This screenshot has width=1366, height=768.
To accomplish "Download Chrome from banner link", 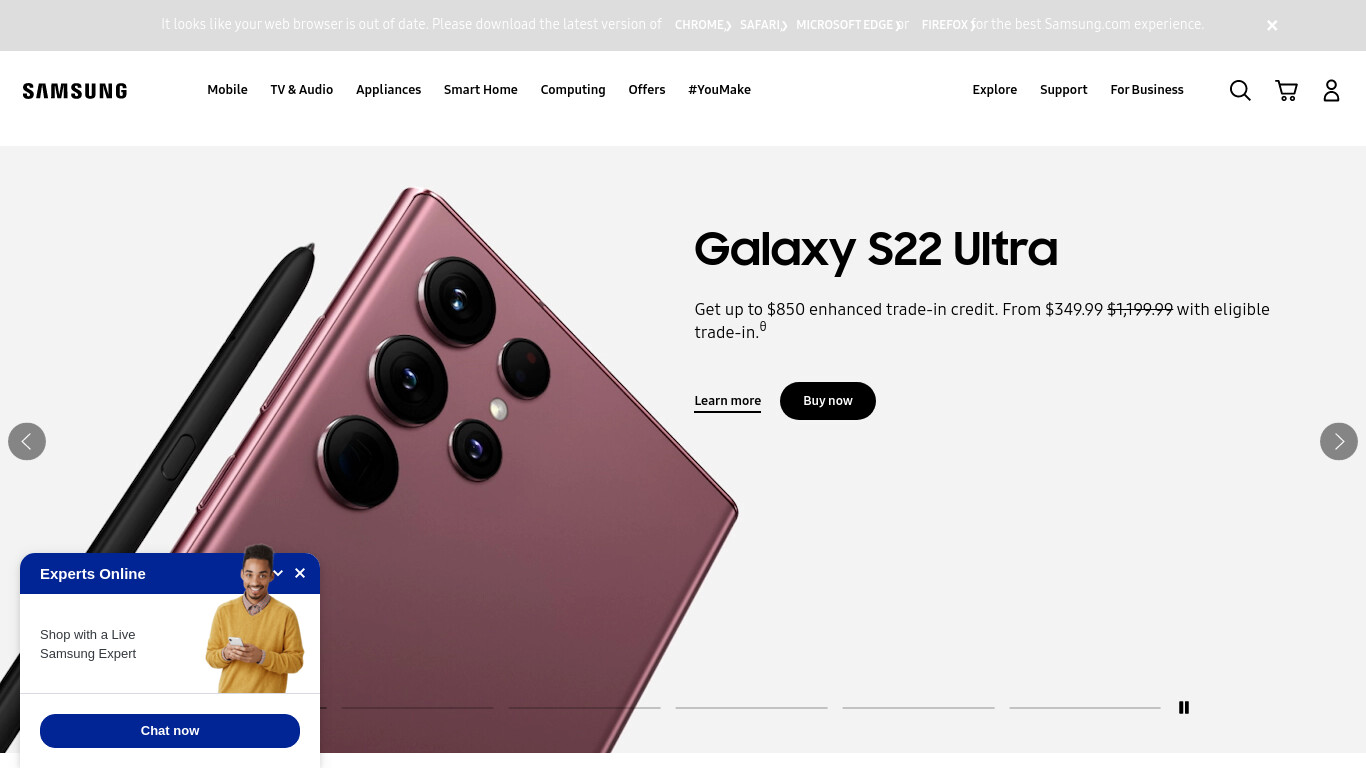I will pyautogui.click(x=702, y=25).
